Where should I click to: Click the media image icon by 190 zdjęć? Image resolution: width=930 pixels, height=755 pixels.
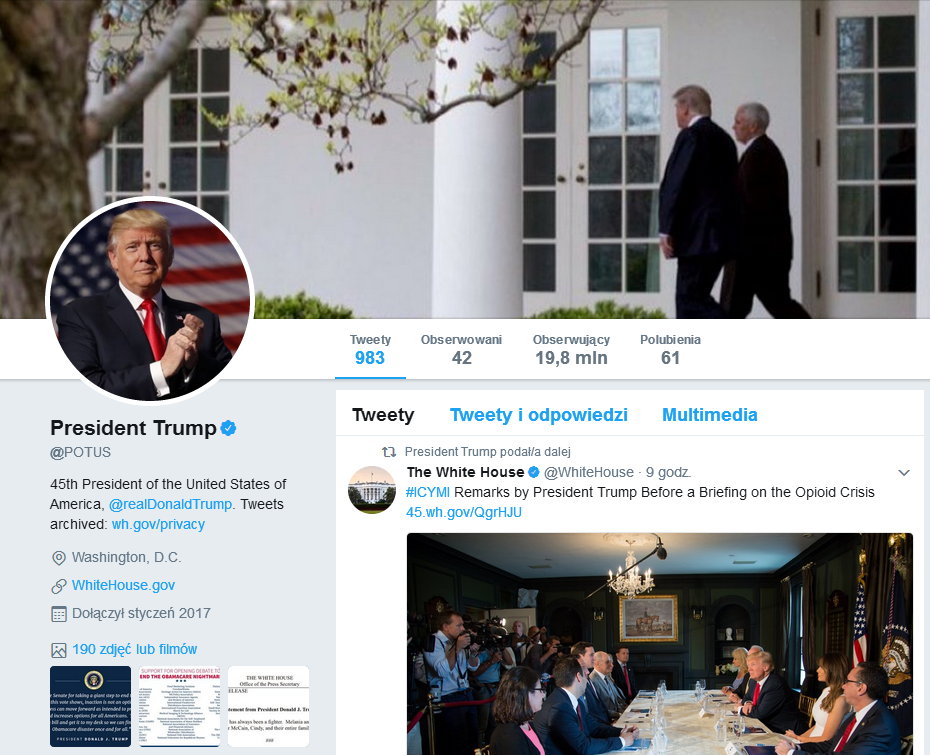[59, 650]
